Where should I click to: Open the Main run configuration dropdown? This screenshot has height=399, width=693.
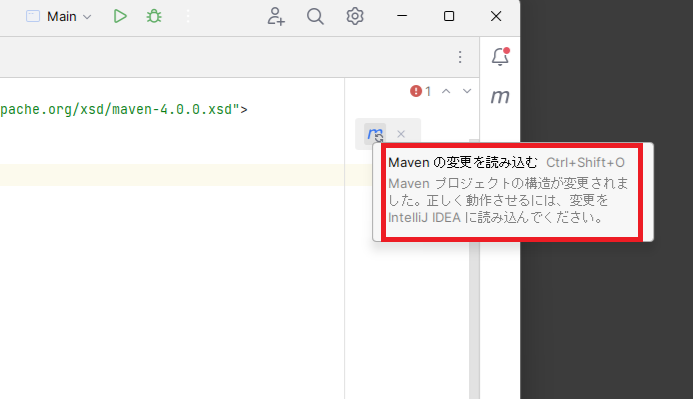59,16
